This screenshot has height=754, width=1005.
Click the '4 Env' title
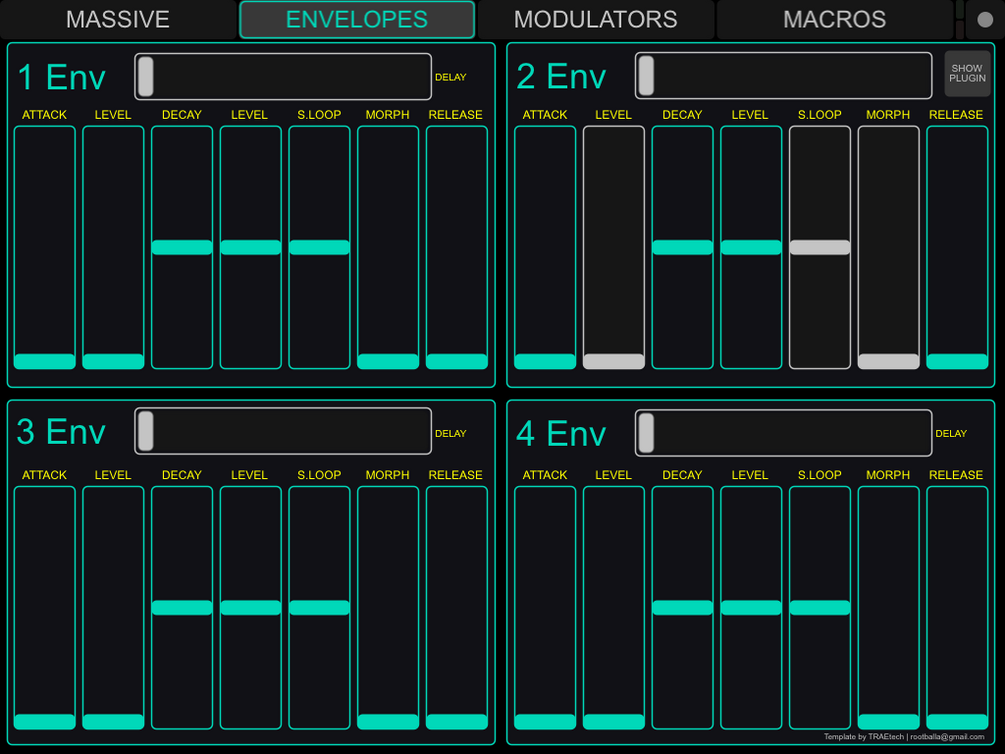coord(561,433)
